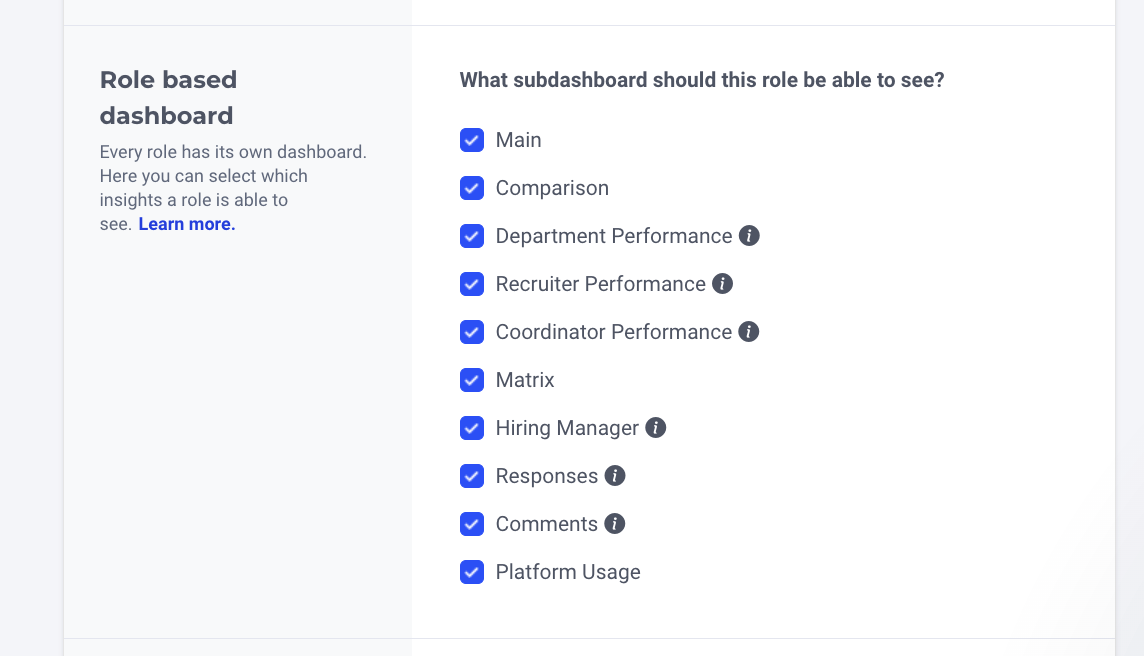Disable the Hiring Manager checkbox
This screenshot has height=656, width=1144.
[x=472, y=428]
